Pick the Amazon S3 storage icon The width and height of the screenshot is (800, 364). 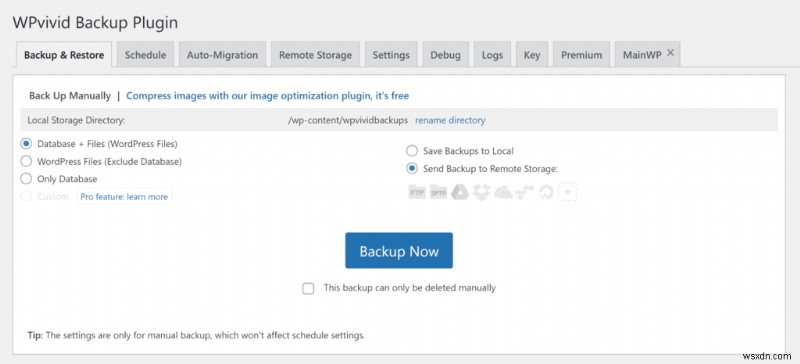pyautogui.click(x=524, y=192)
